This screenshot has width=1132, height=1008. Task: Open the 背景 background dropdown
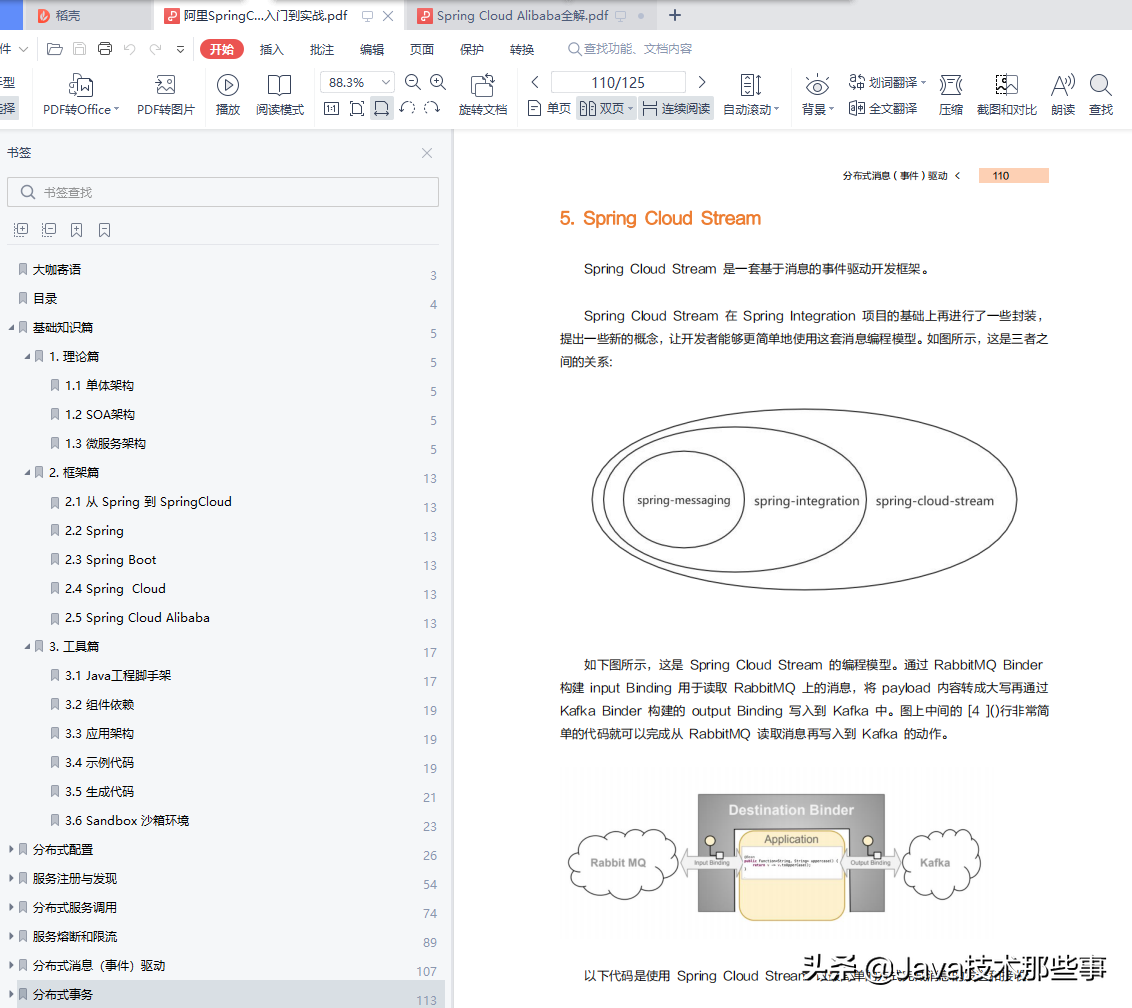pyautogui.click(x=817, y=95)
